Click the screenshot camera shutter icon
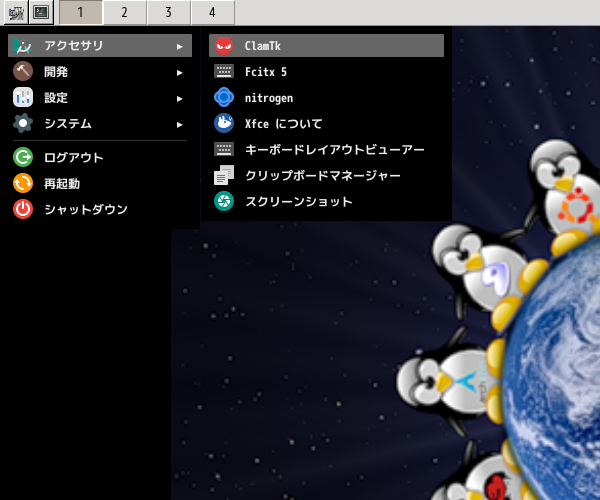 [224, 201]
